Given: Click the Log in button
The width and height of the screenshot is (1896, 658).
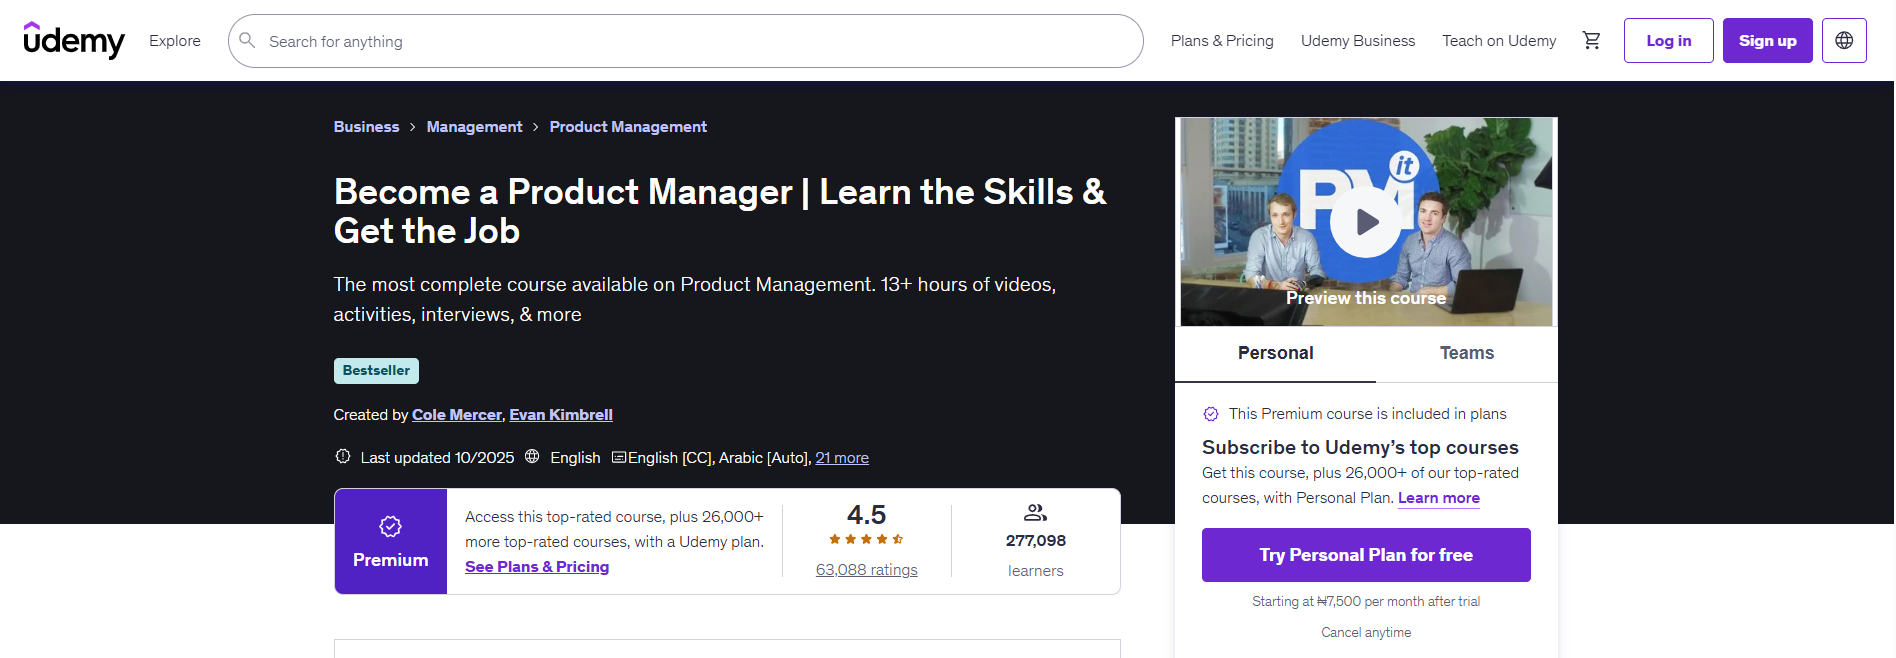Looking at the screenshot, I should [x=1668, y=41].
